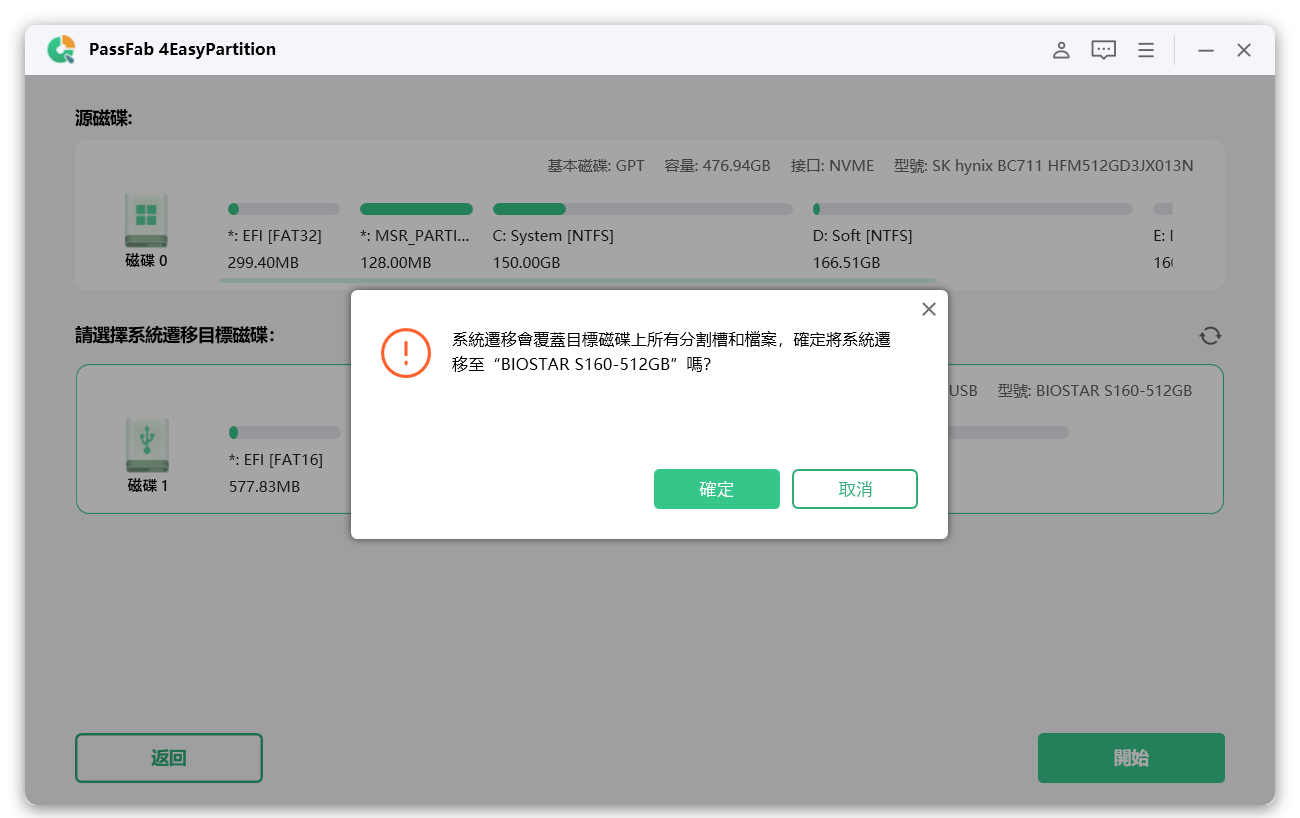1300x818 pixels.
Task: Open the user account icon
Action: tap(1061, 50)
